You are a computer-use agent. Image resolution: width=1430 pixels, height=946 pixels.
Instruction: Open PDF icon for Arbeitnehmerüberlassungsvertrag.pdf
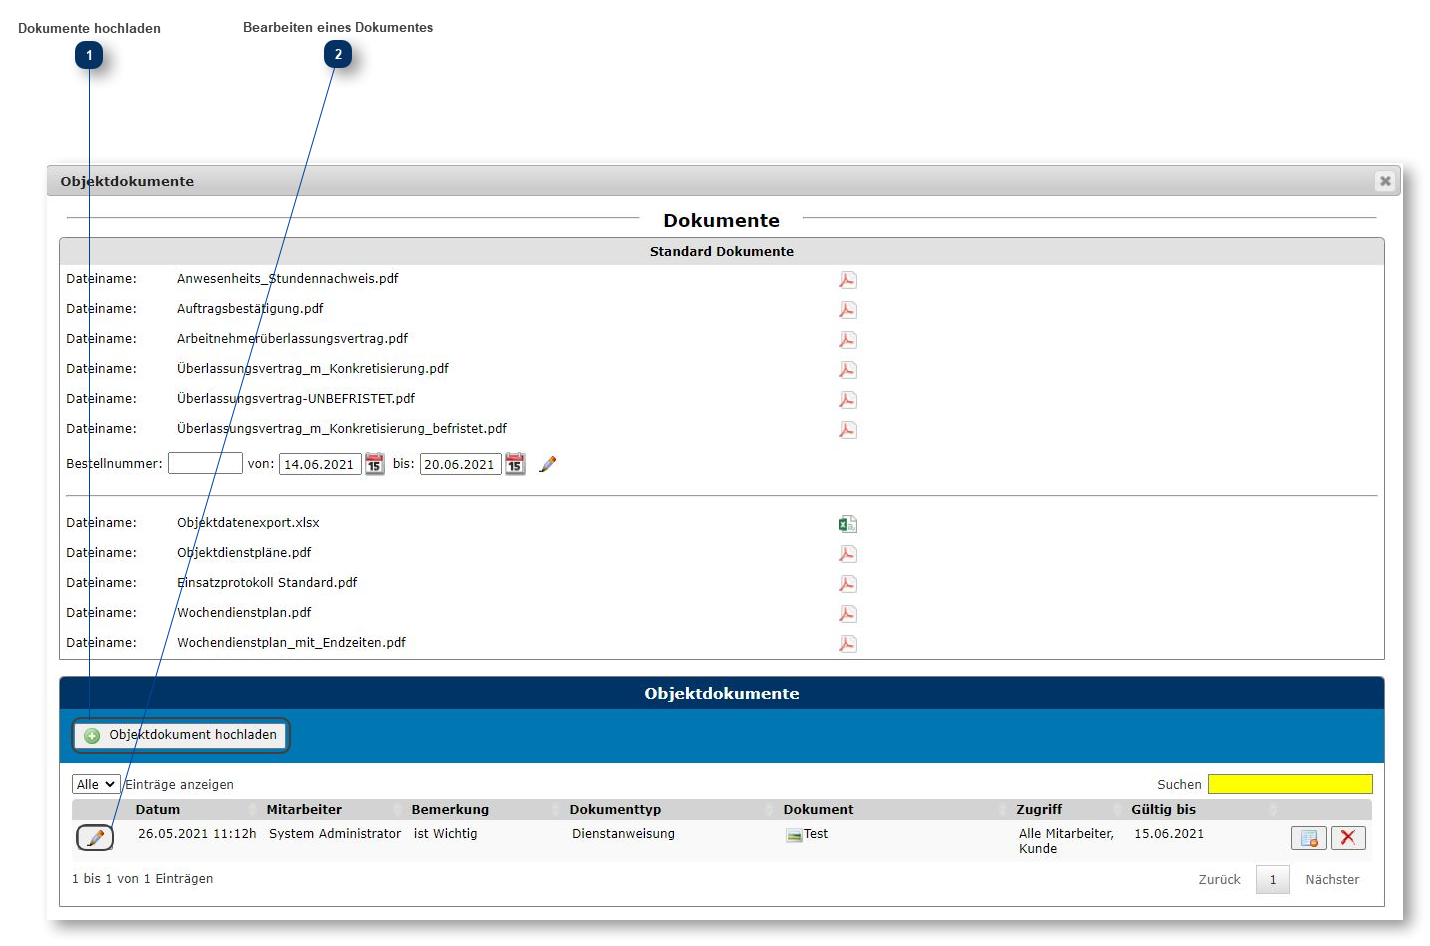coord(847,340)
